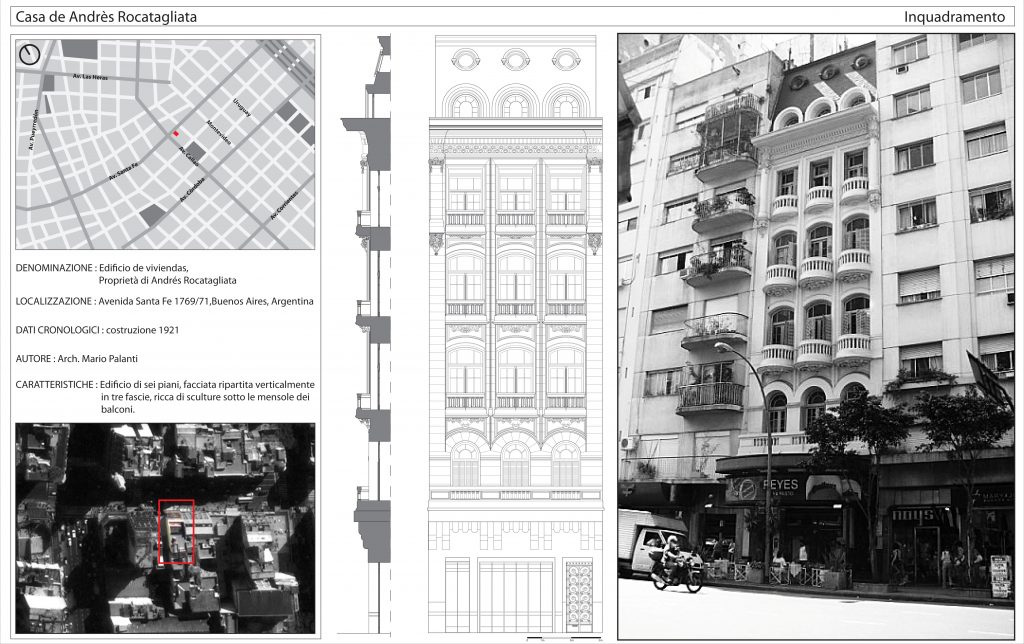Select the "Casa de Andrès Rocatagliata" title
Viewport: 1024px width, 644px height.
(107, 17)
